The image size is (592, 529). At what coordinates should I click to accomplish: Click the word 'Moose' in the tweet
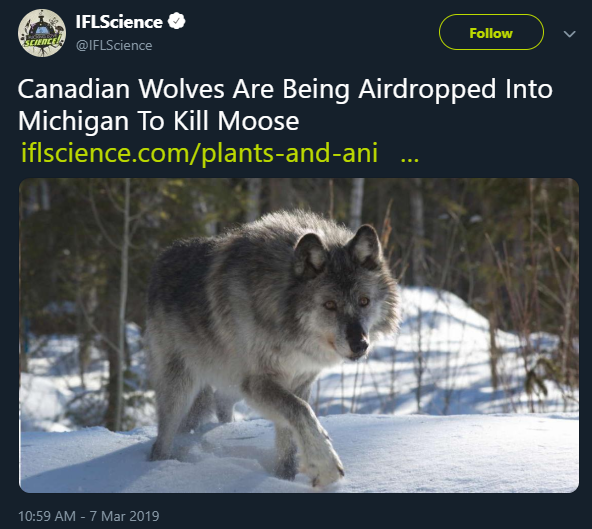coord(259,122)
